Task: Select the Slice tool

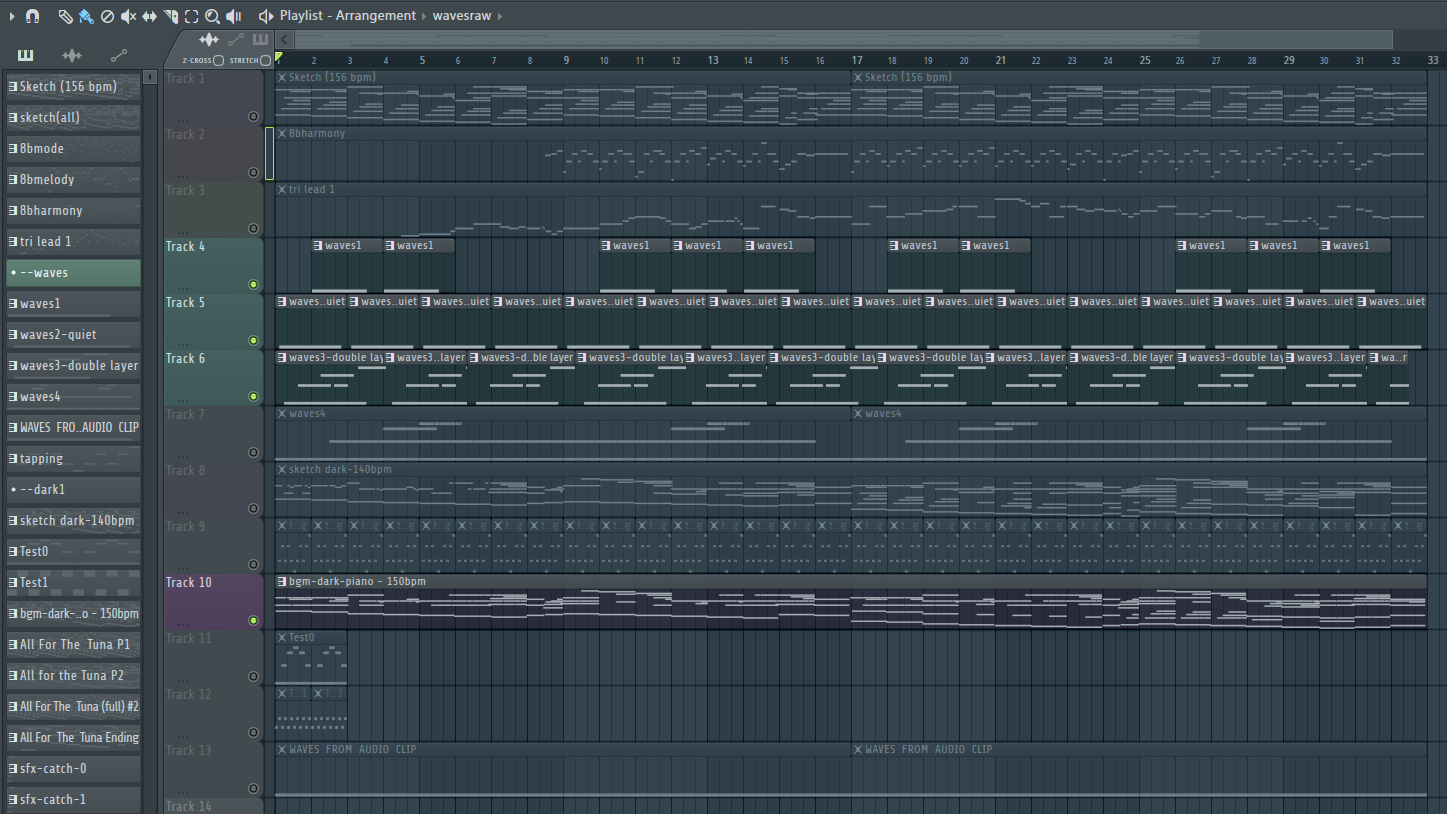Action: point(171,16)
